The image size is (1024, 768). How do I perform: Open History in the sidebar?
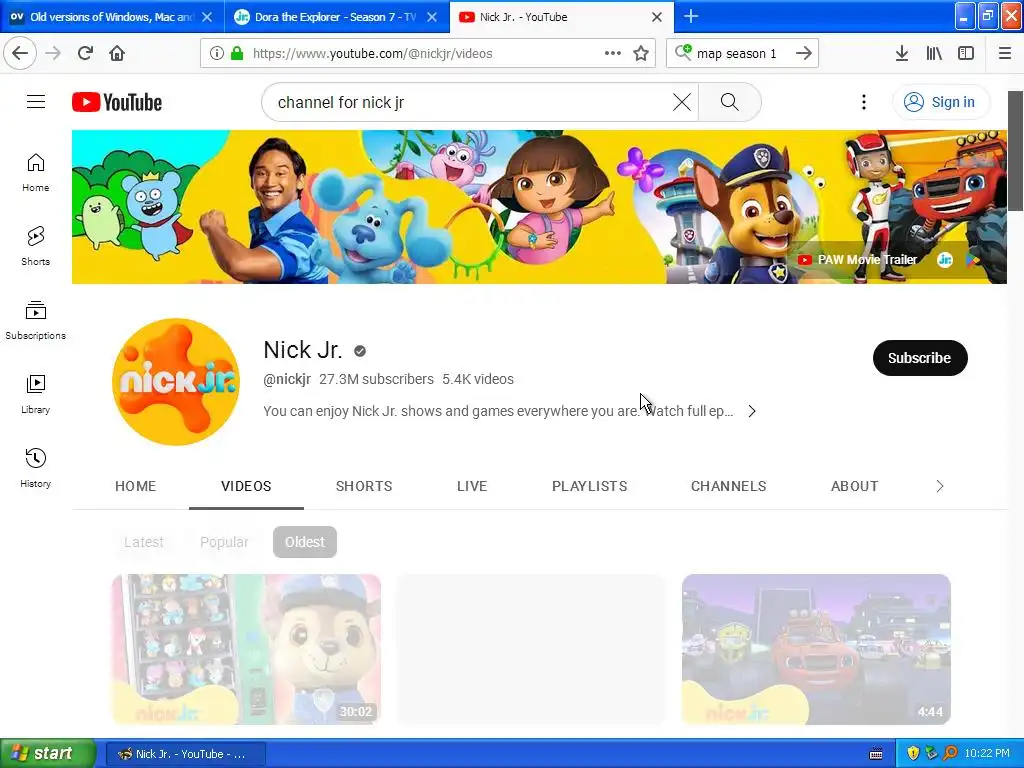coord(36,468)
